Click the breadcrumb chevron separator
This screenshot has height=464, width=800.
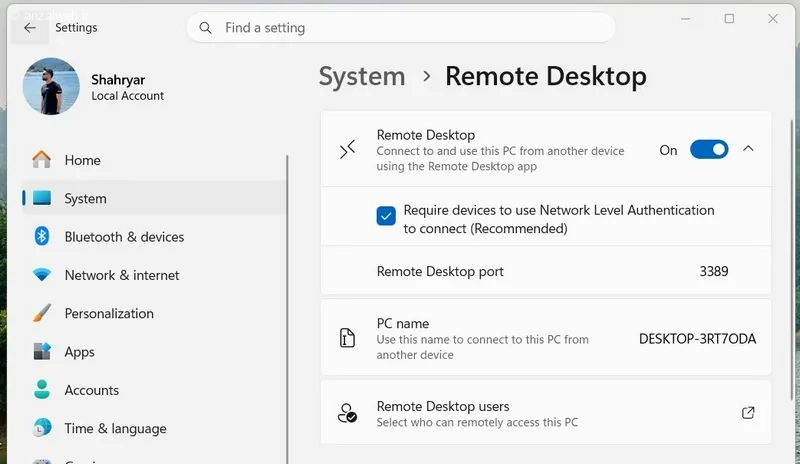click(x=427, y=77)
